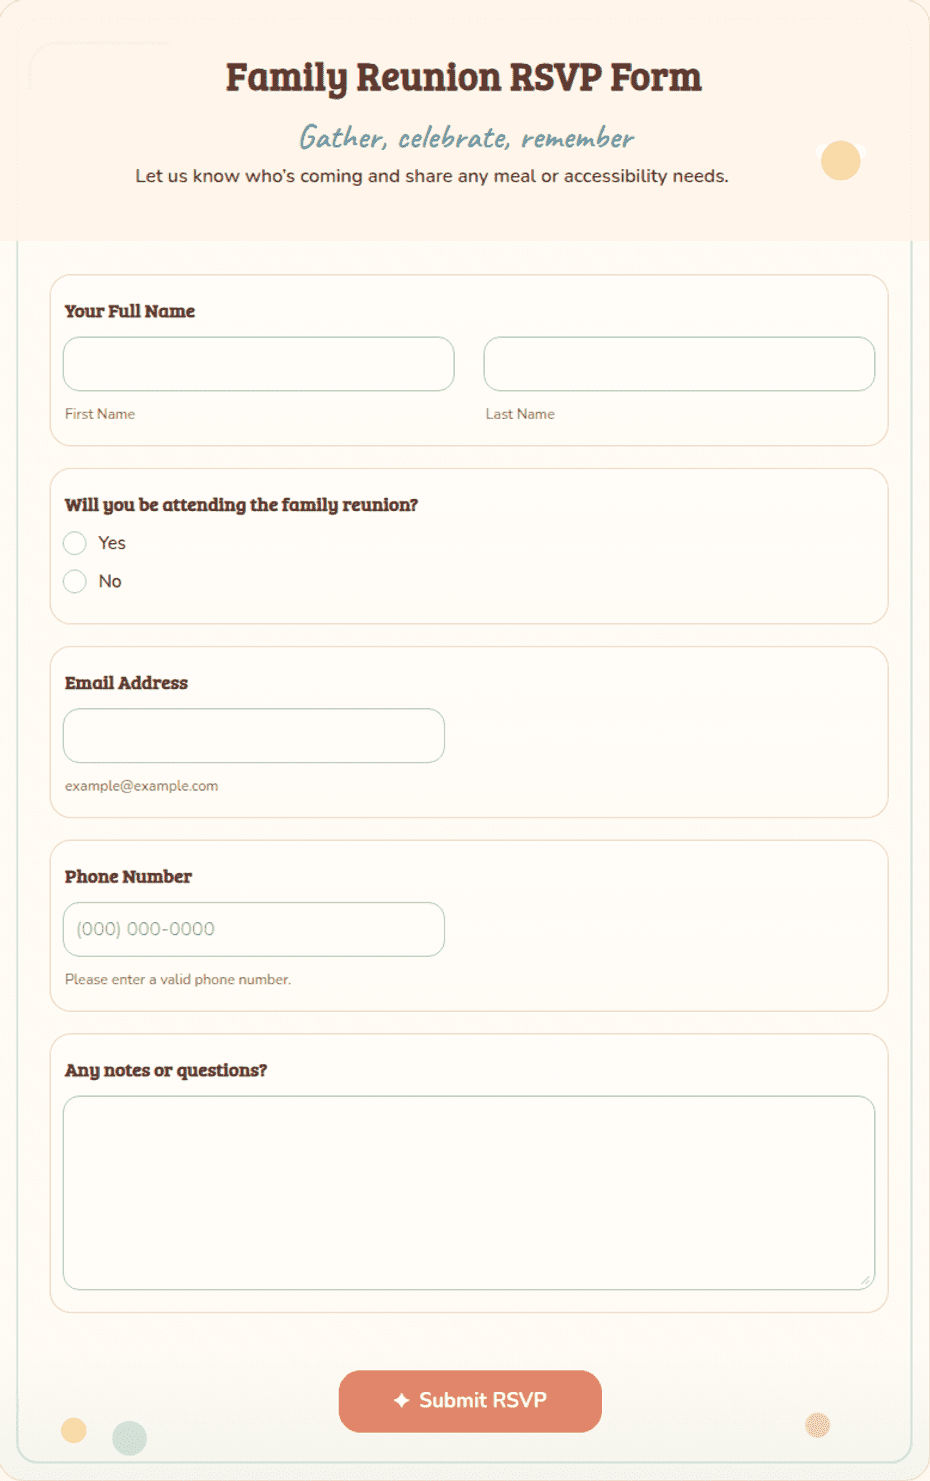Click the 'Any notes or questions?' label
930x1481 pixels.
pos(166,1070)
